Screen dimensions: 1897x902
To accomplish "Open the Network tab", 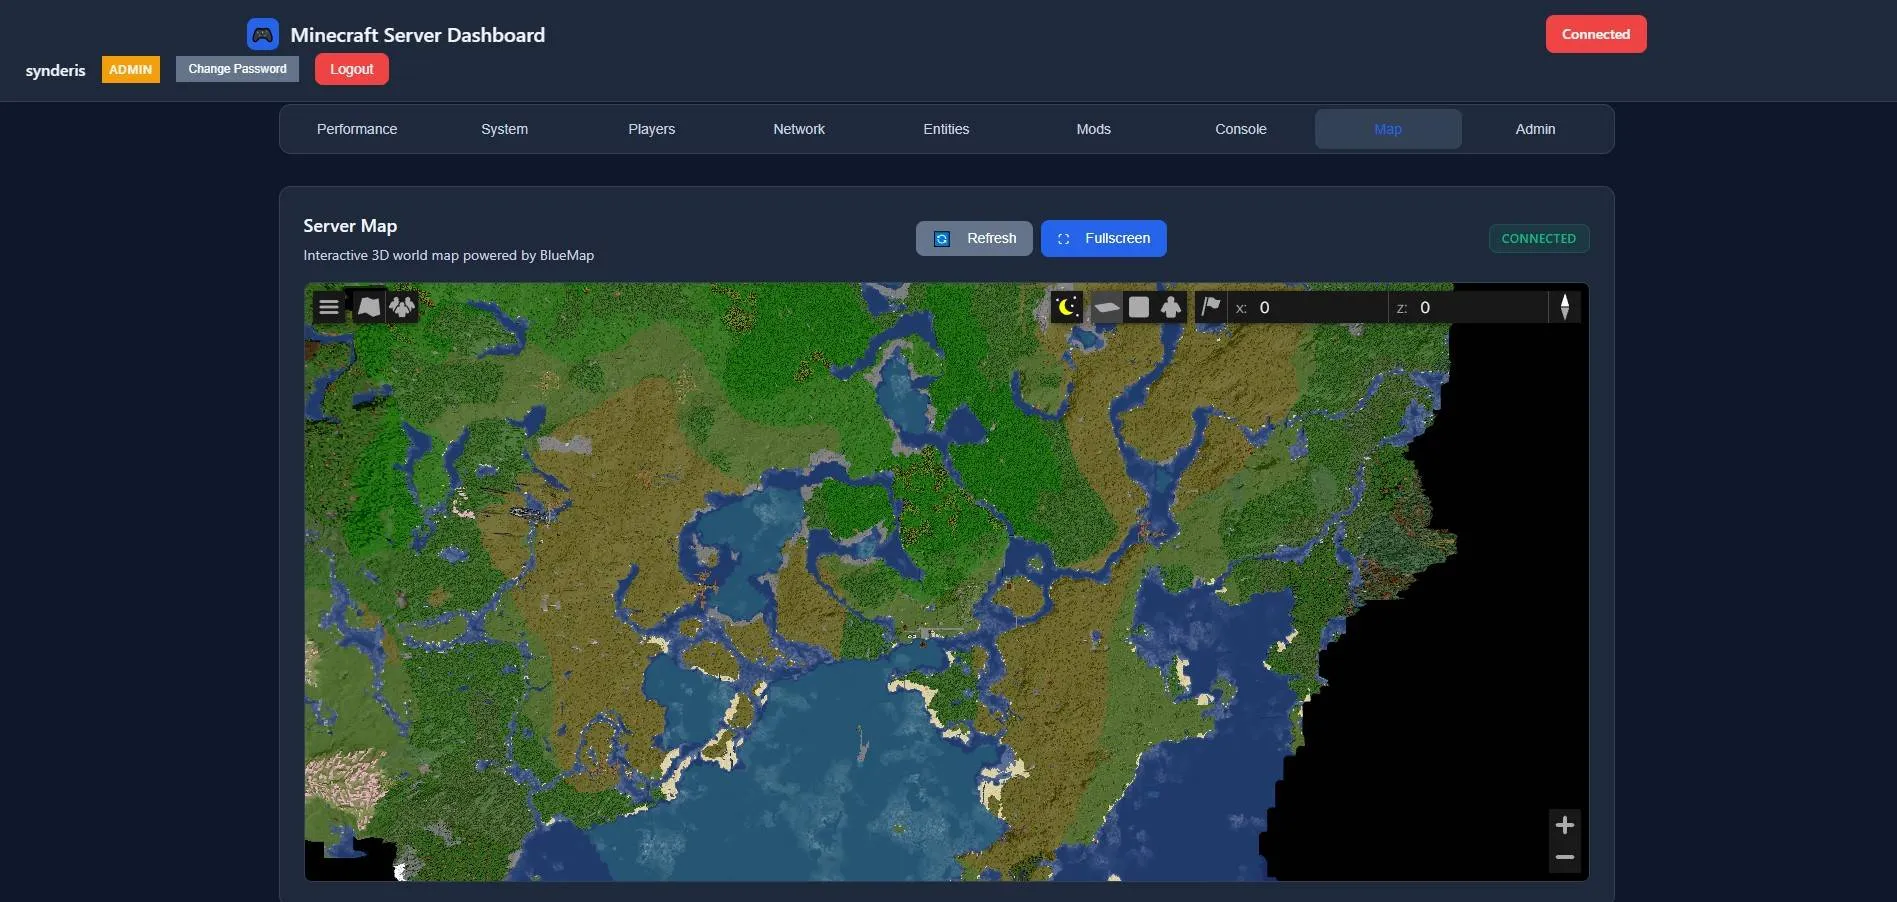I will 799,129.
